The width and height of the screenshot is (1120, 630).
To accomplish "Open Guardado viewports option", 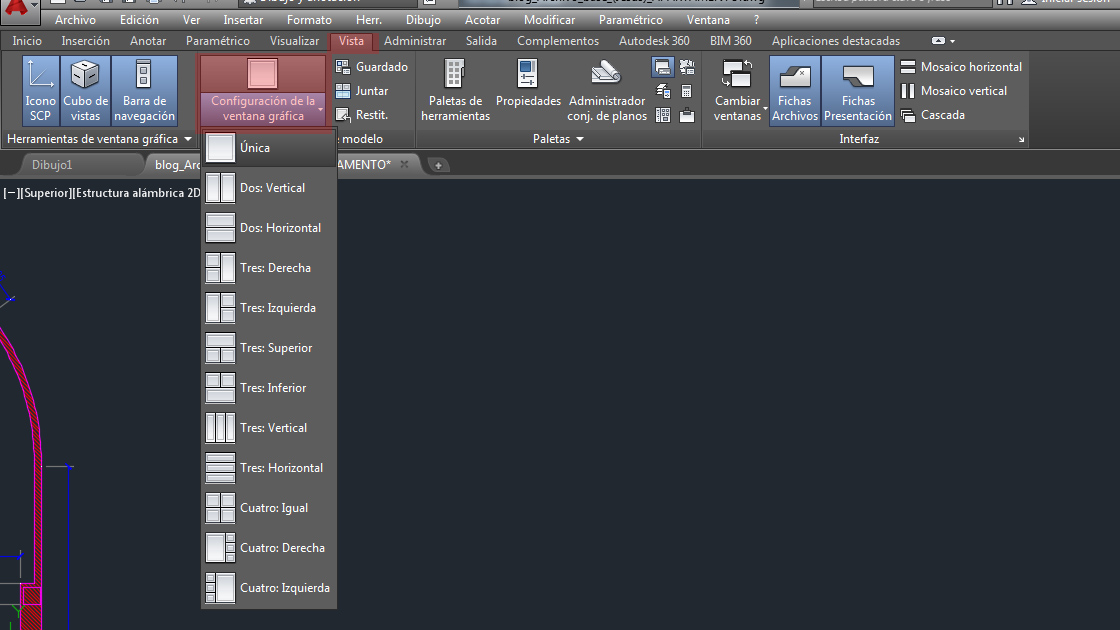I will (x=371, y=66).
